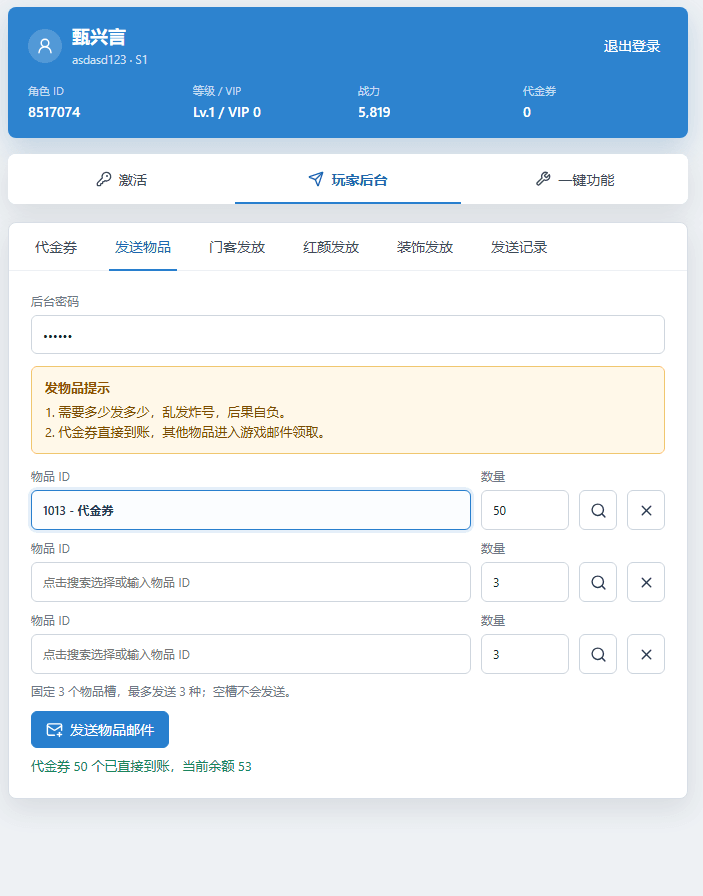The image size is (703, 896).
Task: Open the 门客发放 sub-tab
Action: pyautogui.click(x=237, y=247)
